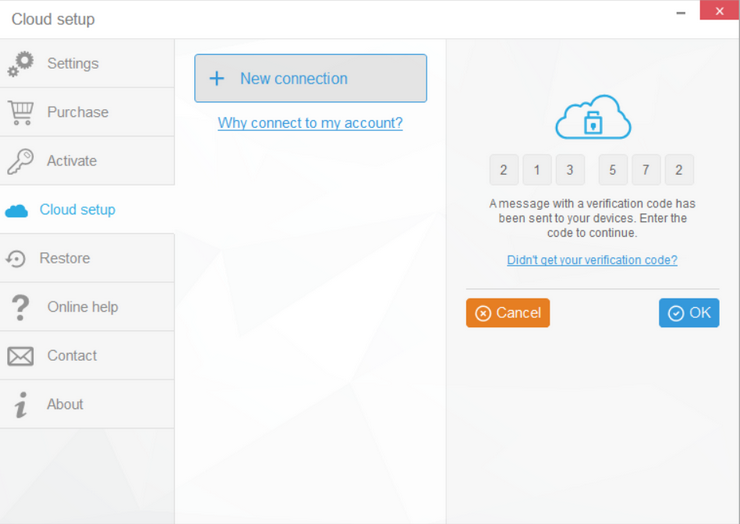
Task: Minimize the Cloud setup window
Action: point(681,13)
